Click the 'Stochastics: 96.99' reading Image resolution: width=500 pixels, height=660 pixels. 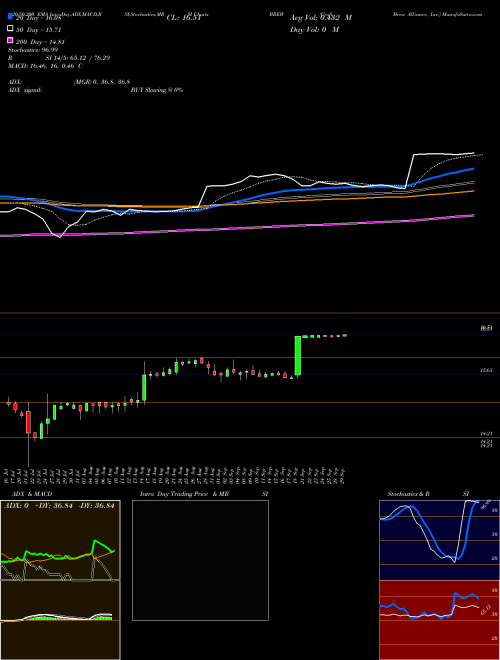[x=33, y=50]
